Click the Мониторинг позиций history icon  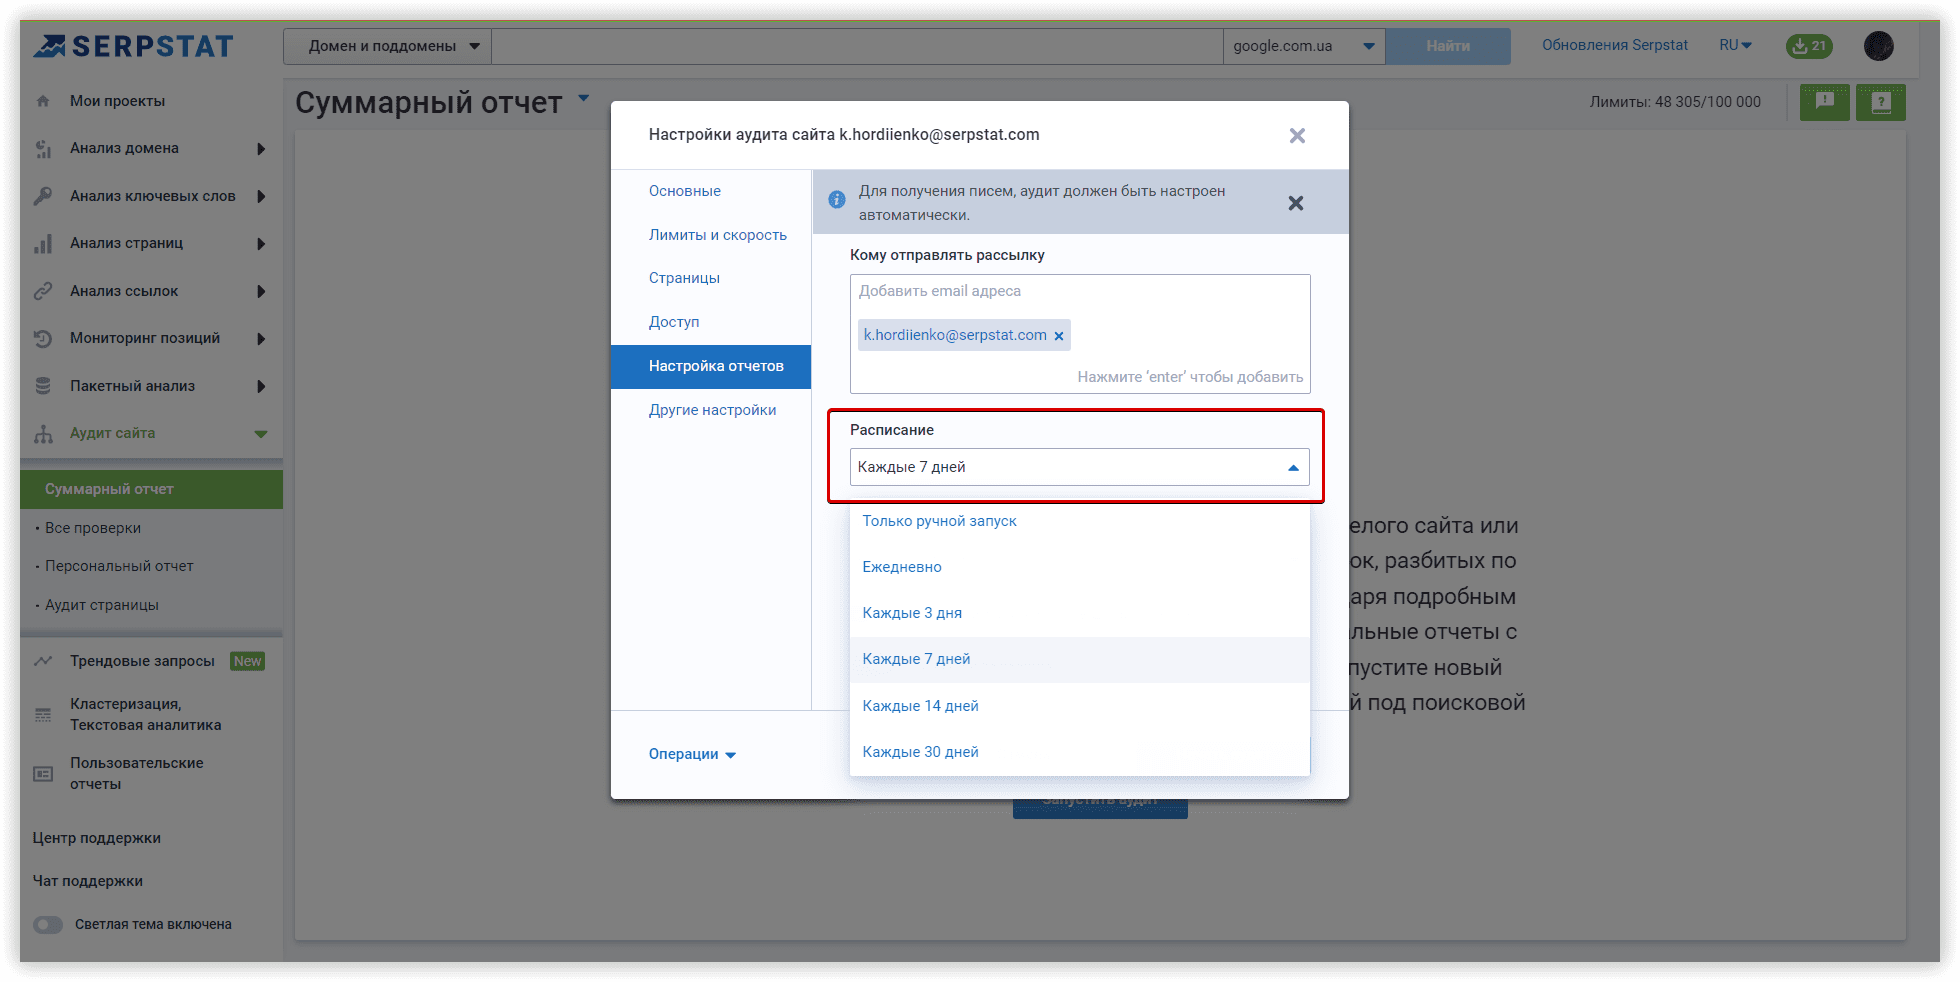(x=43, y=339)
